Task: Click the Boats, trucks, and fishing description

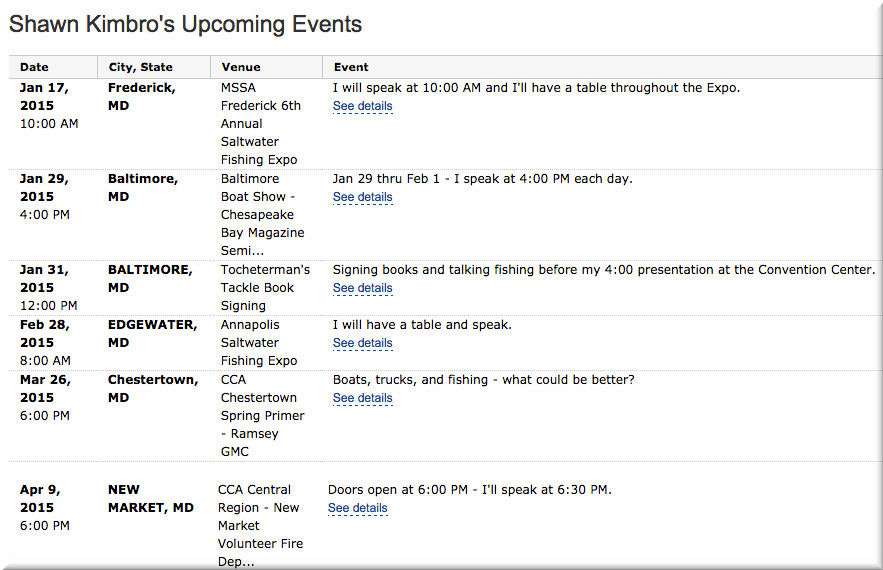Action: pyautogui.click(x=483, y=380)
